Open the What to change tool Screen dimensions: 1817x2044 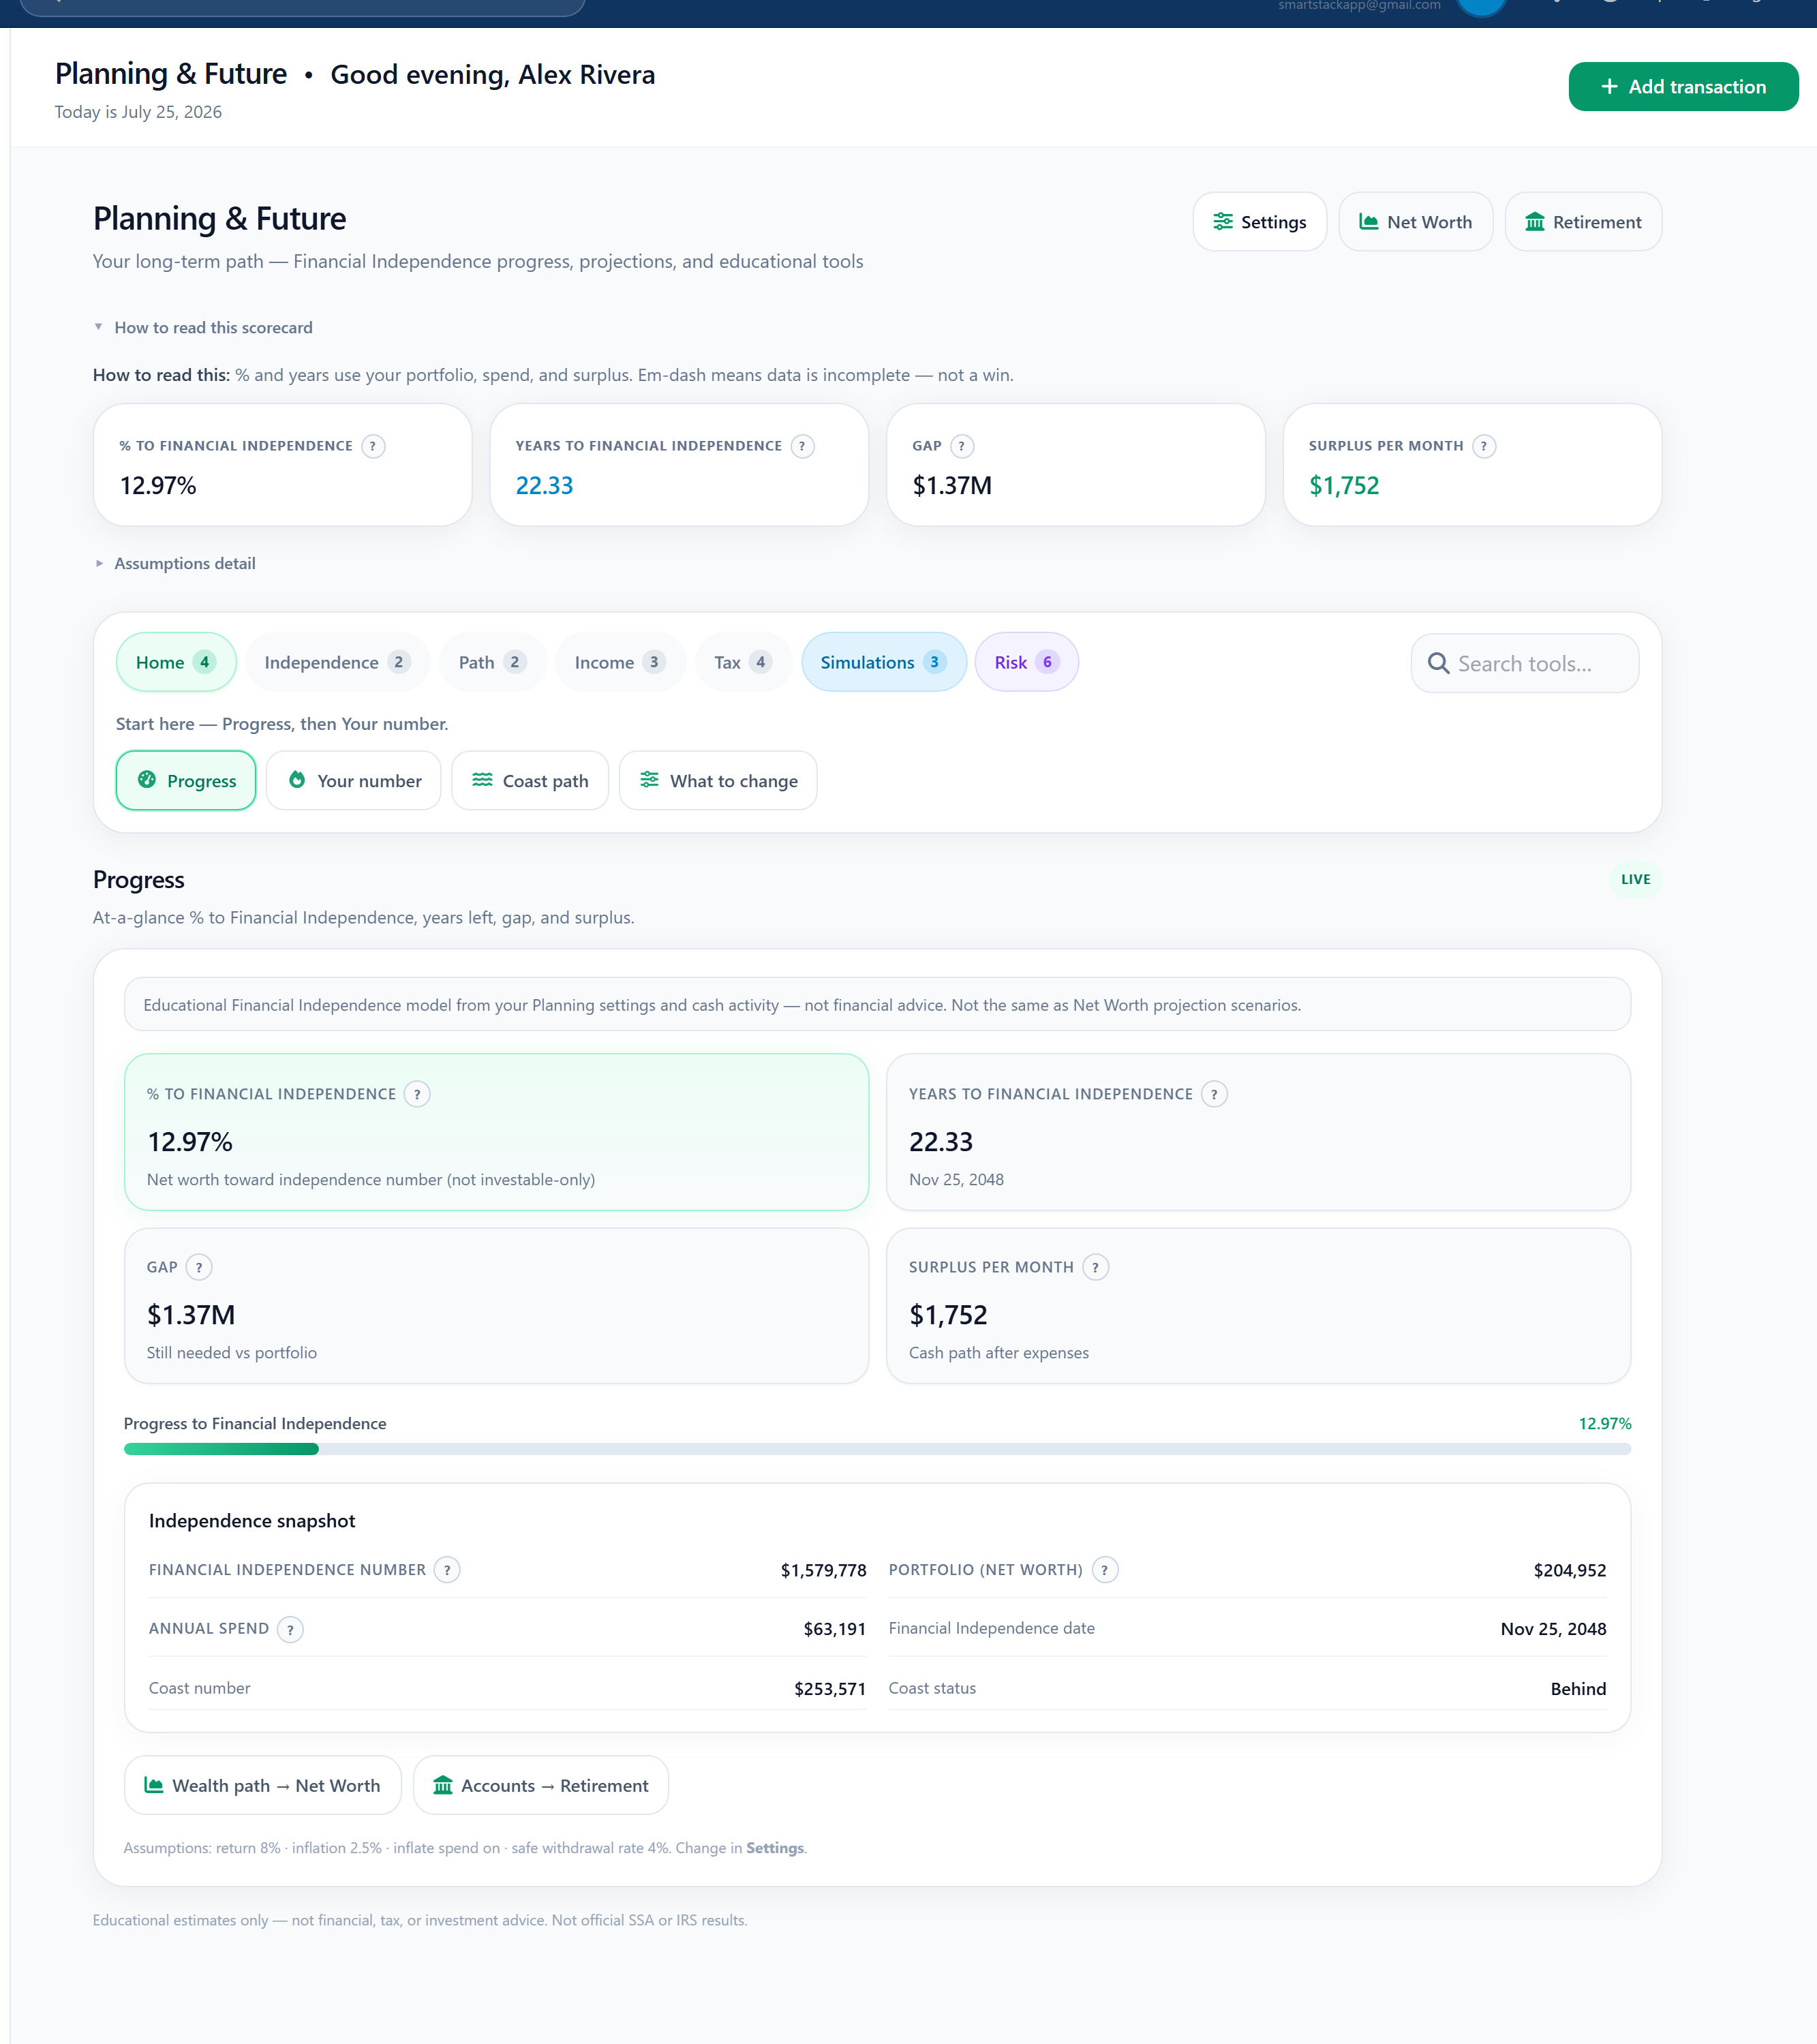point(718,781)
